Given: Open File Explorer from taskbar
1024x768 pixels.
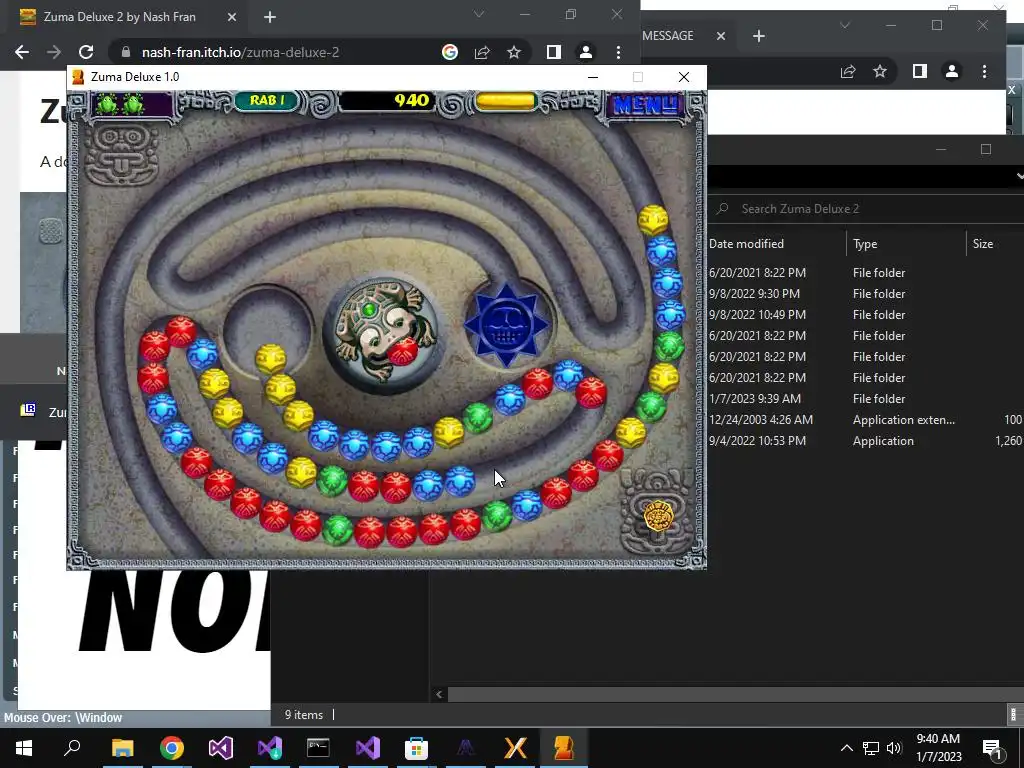Looking at the screenshot, I should 121,748.
